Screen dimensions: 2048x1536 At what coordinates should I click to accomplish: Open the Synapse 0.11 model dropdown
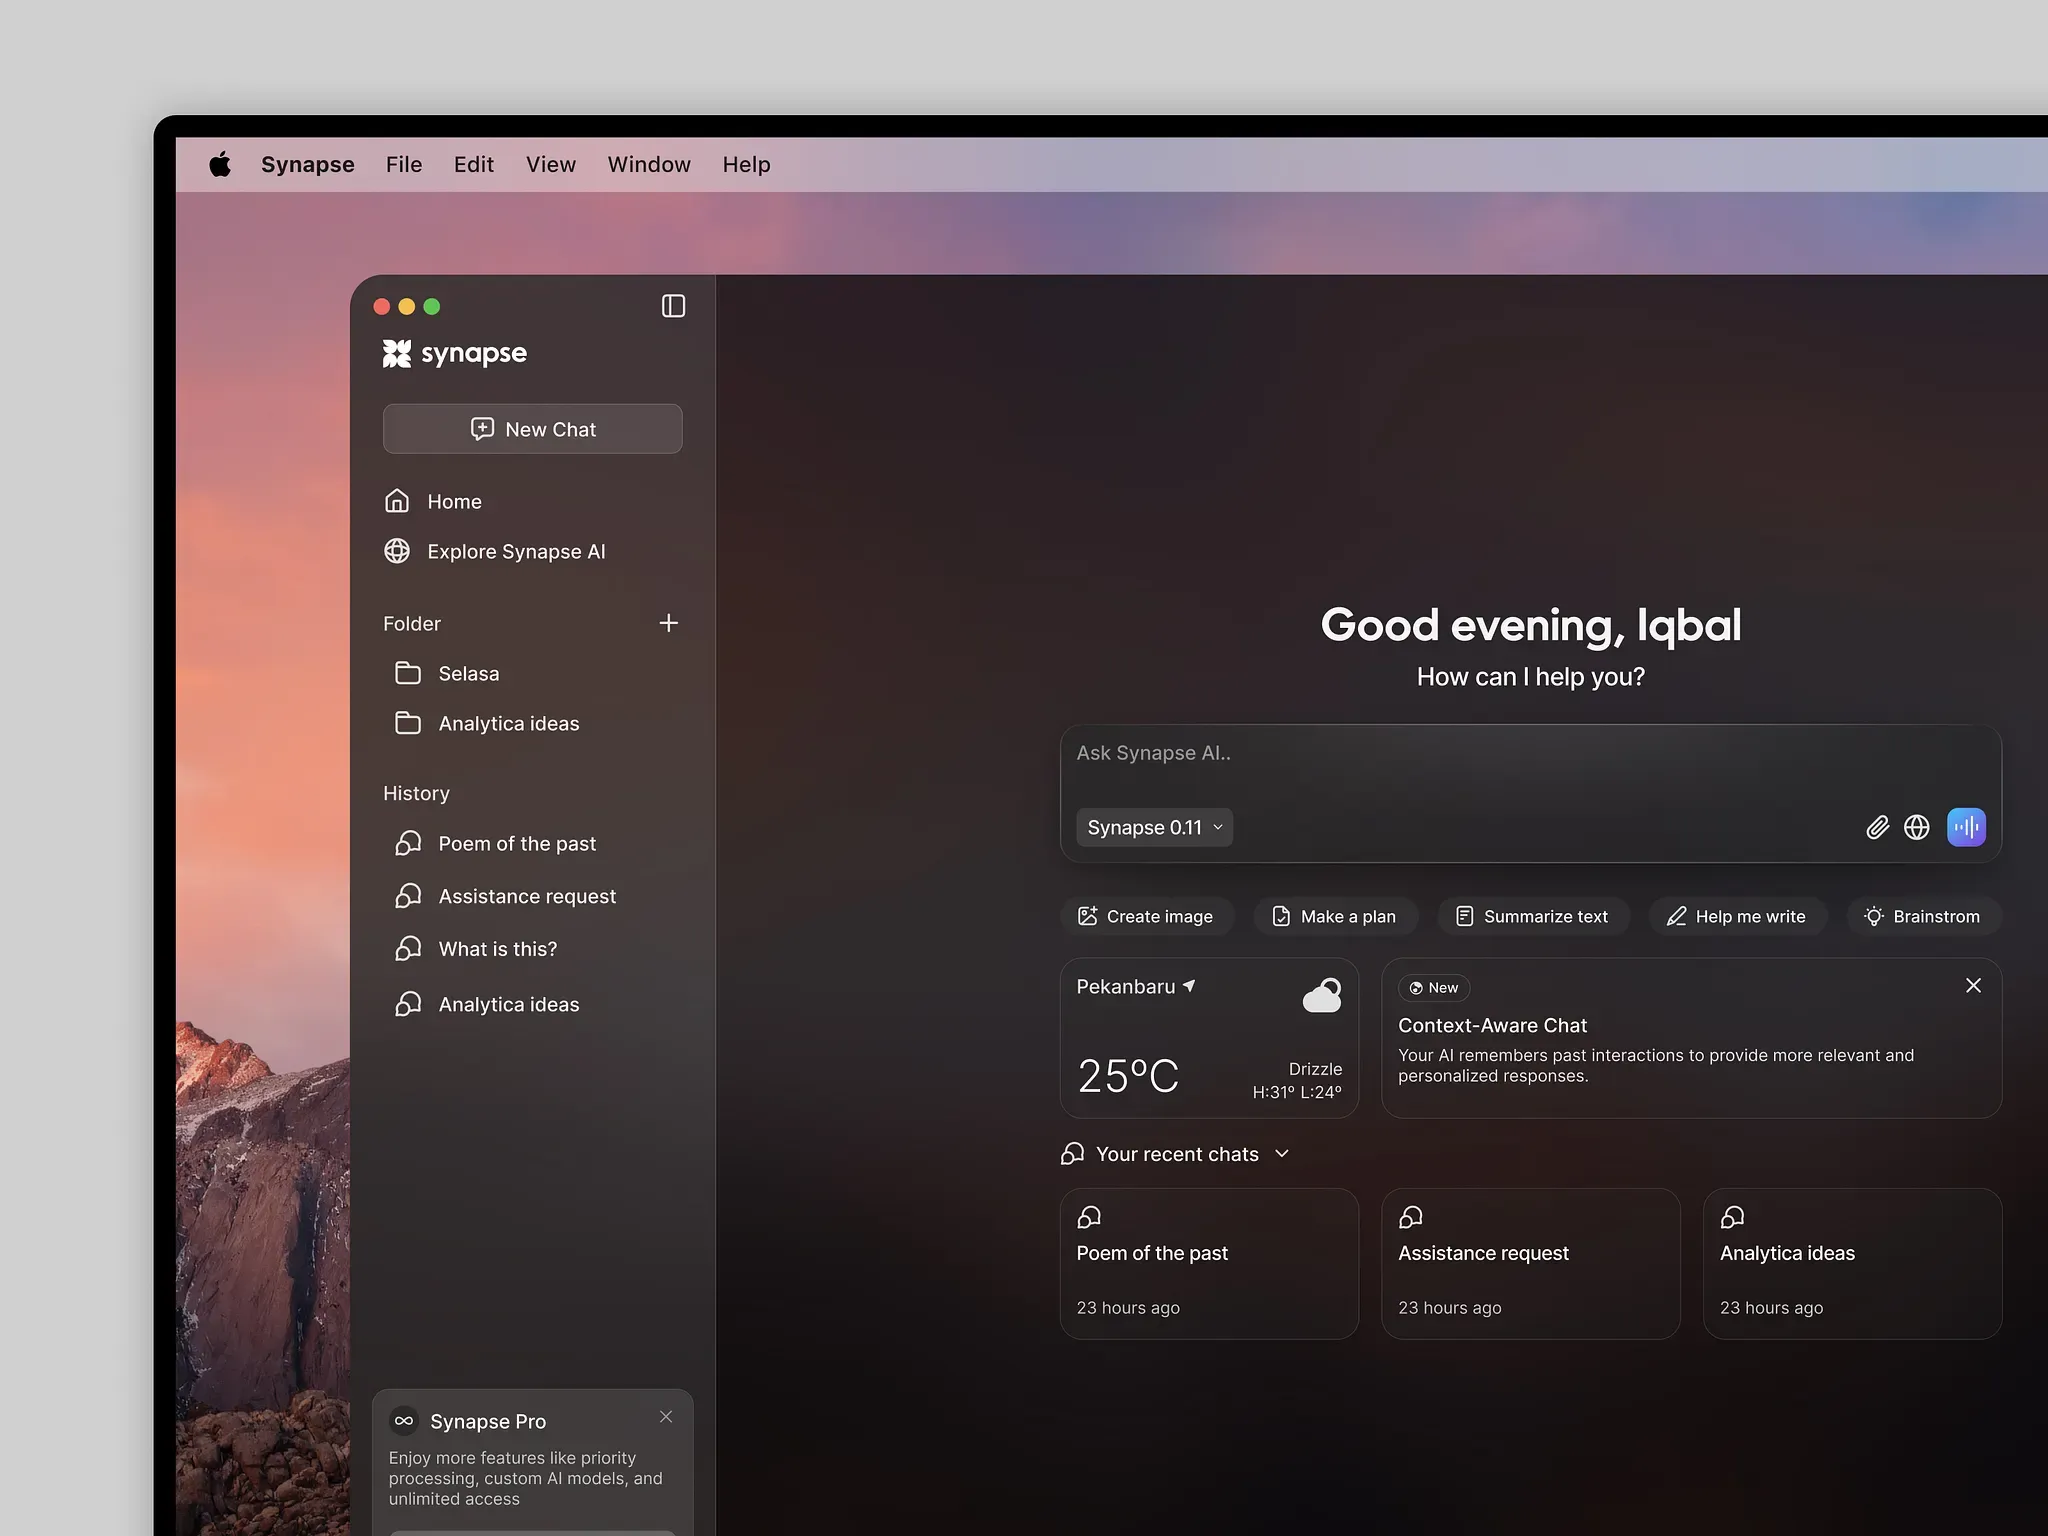tap(1154, 827)
